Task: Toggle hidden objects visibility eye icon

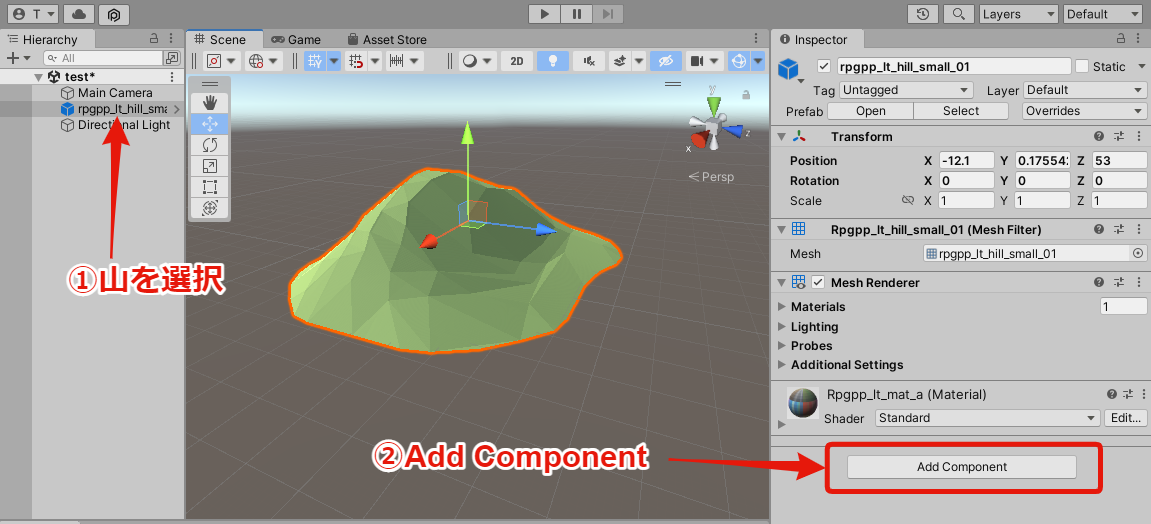Action: click(x=666, y=62)
